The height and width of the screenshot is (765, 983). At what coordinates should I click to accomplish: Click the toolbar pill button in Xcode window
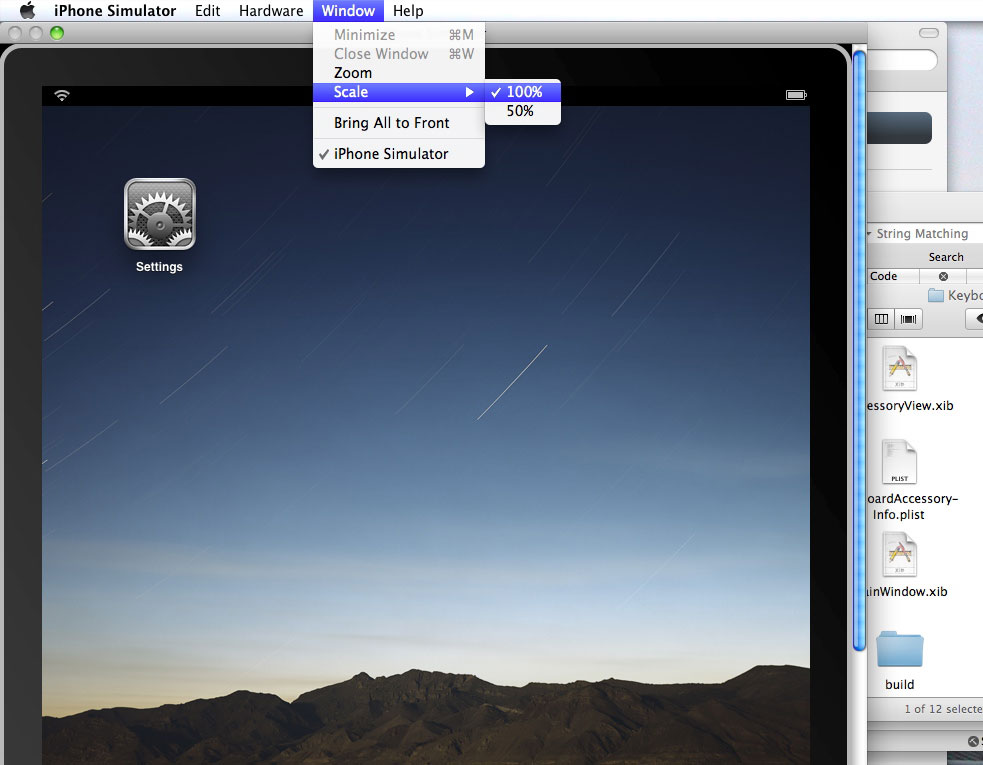(928, 33)
